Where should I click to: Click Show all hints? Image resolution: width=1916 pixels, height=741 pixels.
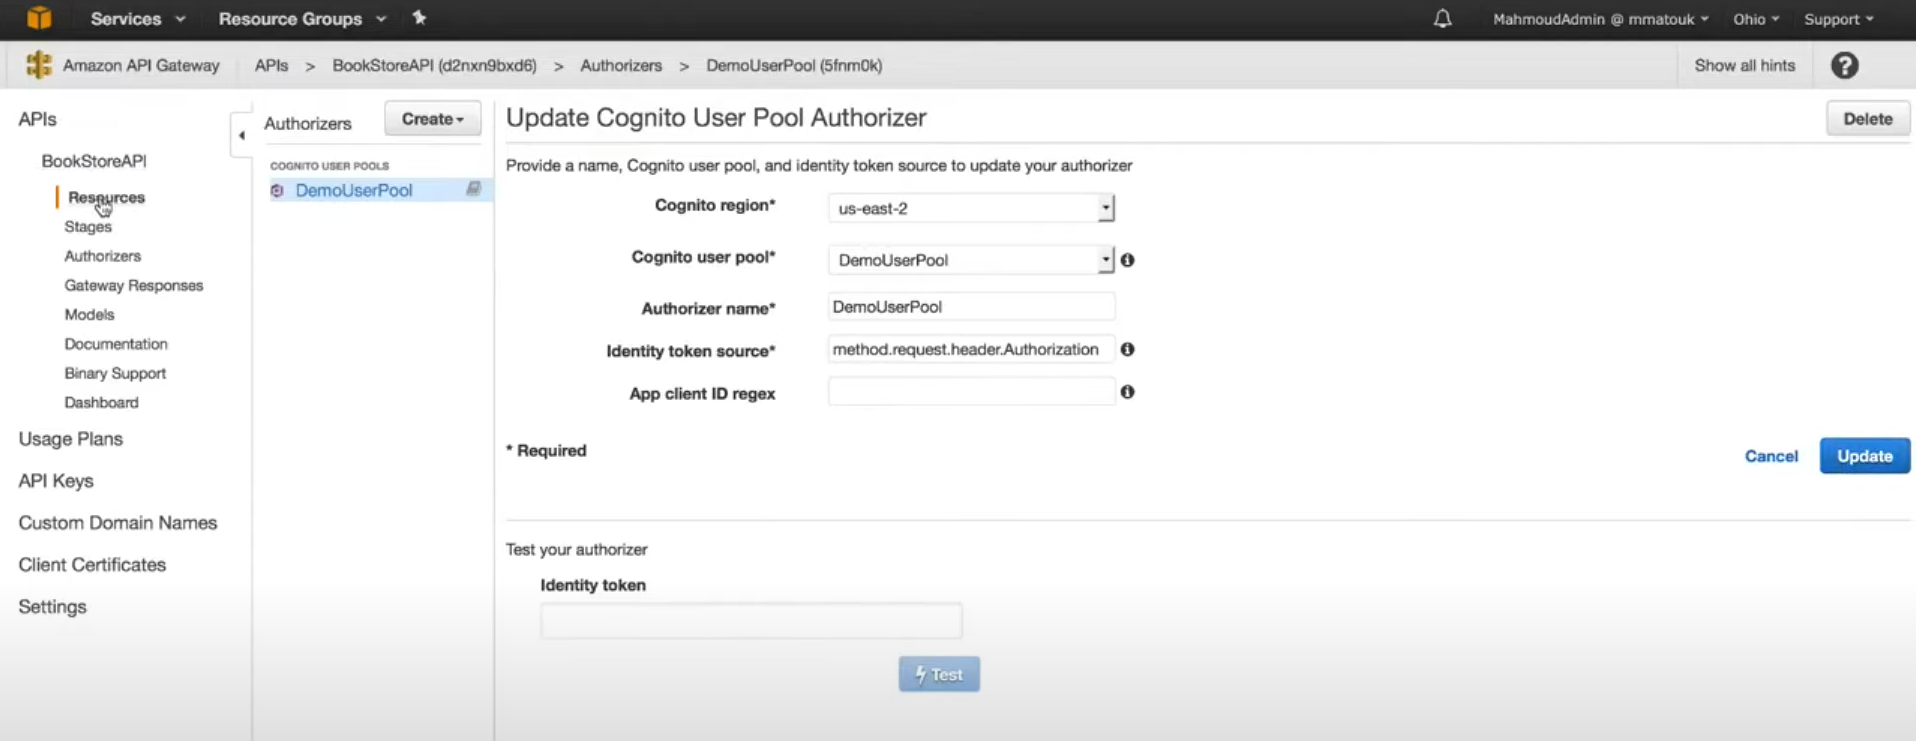[x=1744, y=65]
